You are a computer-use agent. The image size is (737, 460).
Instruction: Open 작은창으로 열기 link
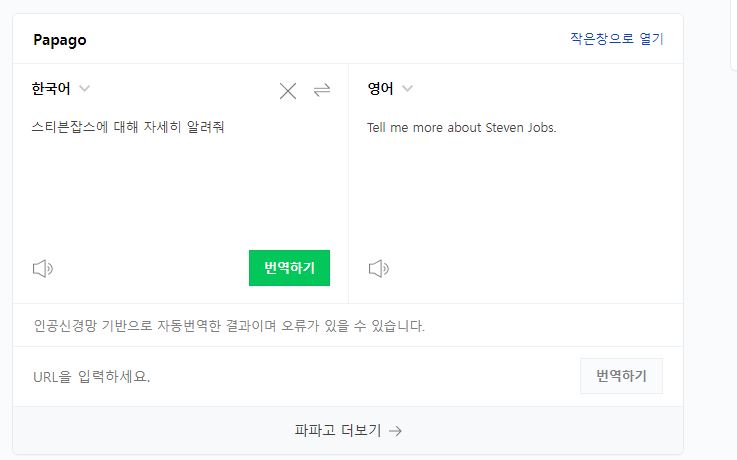pos(616,39)
